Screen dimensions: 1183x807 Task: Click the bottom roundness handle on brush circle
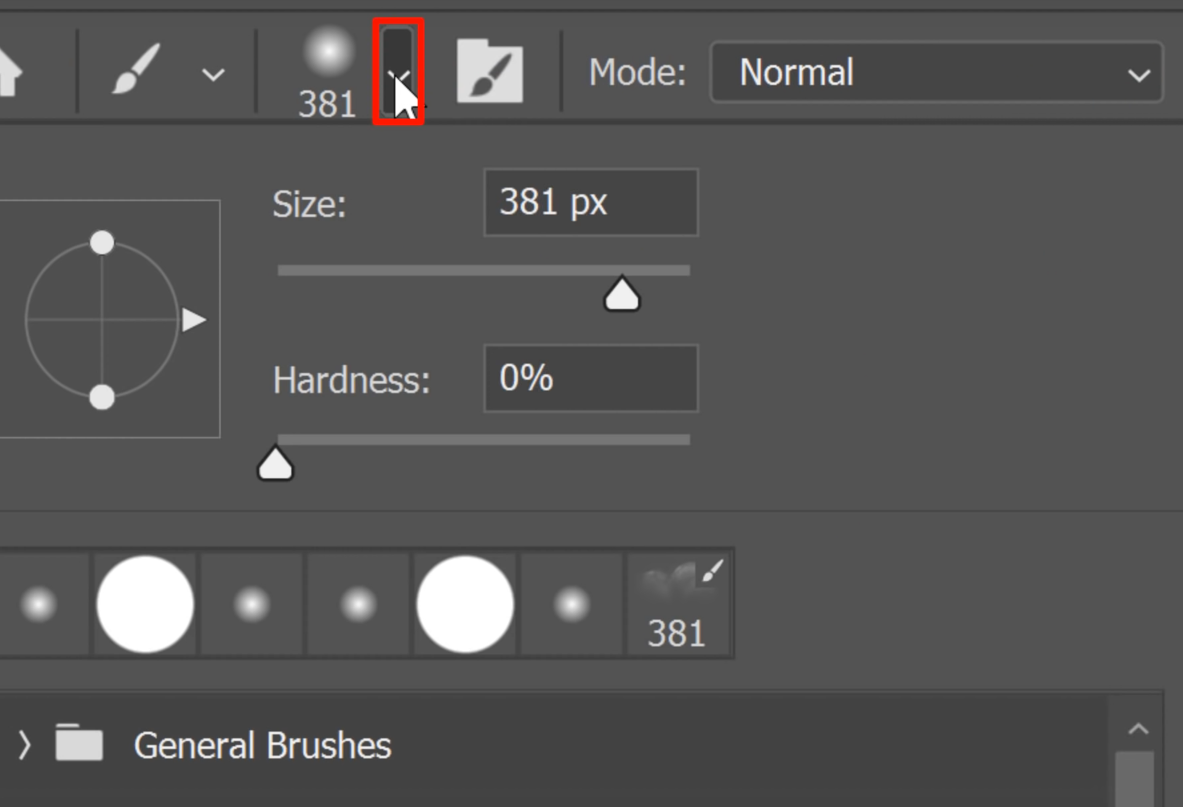point(102,398)
